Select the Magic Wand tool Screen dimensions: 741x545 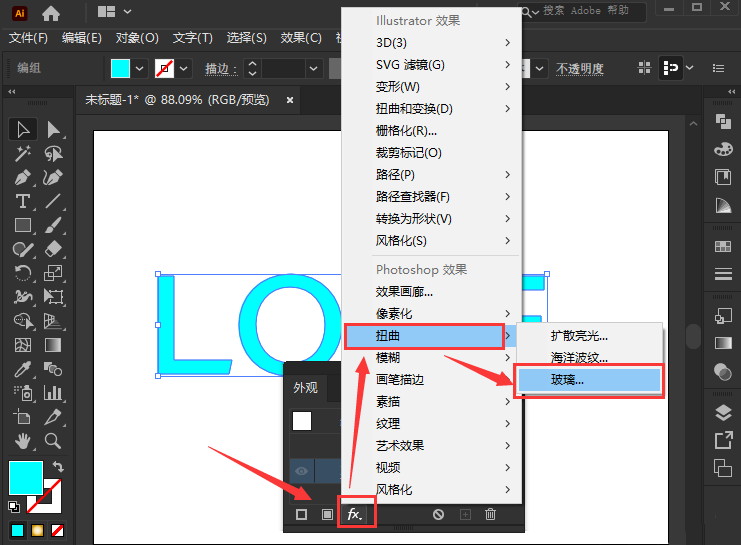[23, 154]
